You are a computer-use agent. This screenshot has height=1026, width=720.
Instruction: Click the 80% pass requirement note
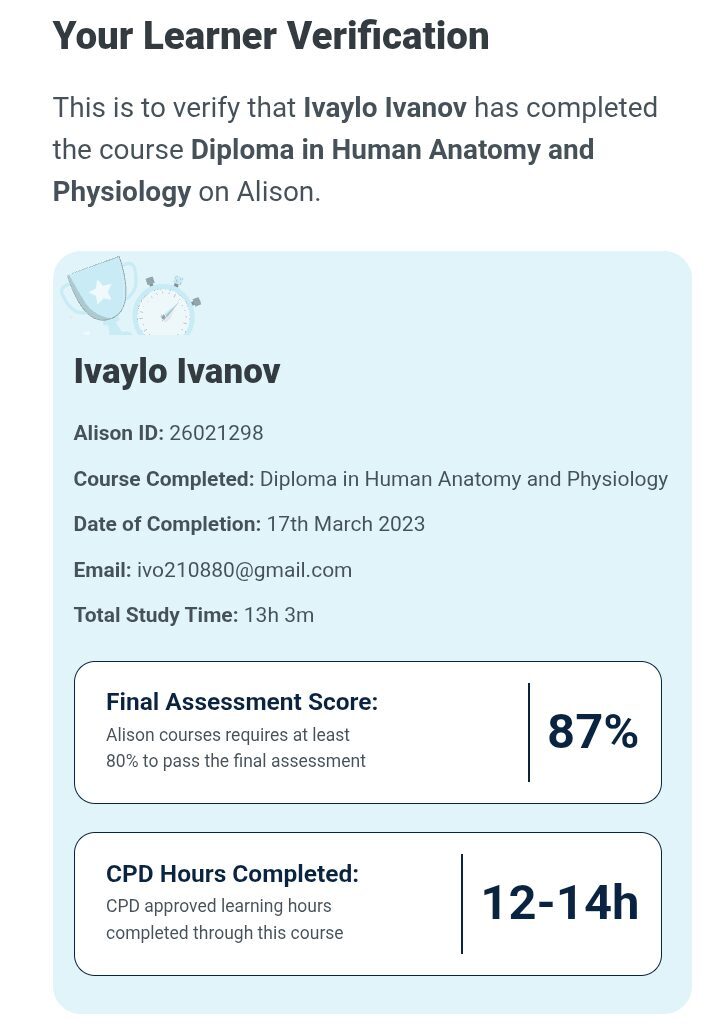pyautogui.click(x=236, y=748)
